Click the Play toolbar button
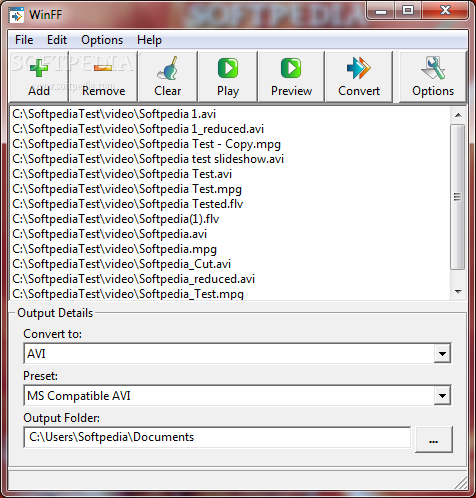Viewport: 476px width, 498px height. point(228,77)
